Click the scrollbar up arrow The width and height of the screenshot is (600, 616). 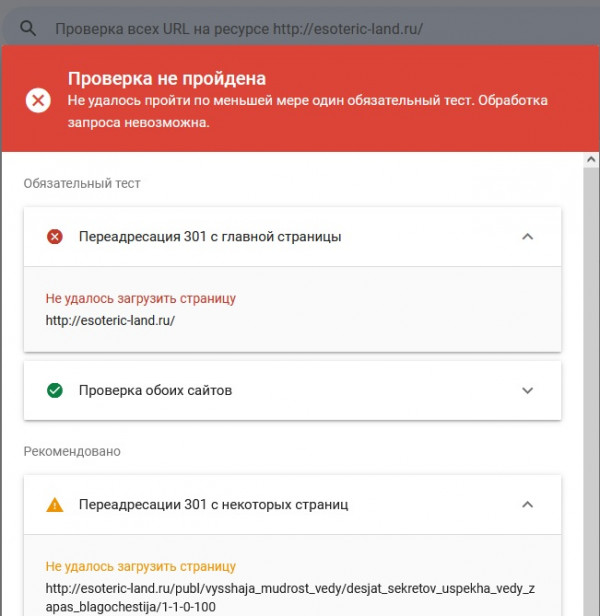(591, 160)
